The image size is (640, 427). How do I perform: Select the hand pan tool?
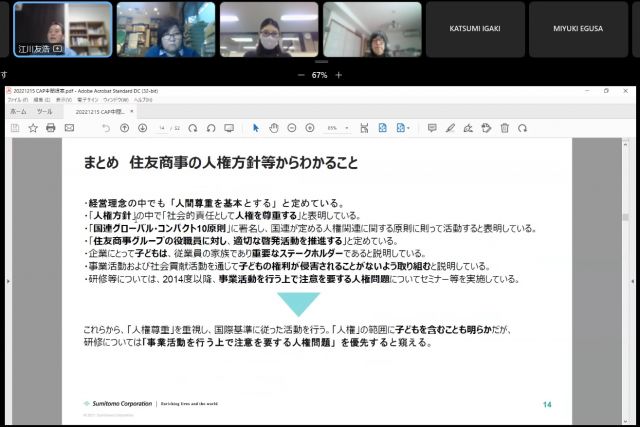click(274, 128)
